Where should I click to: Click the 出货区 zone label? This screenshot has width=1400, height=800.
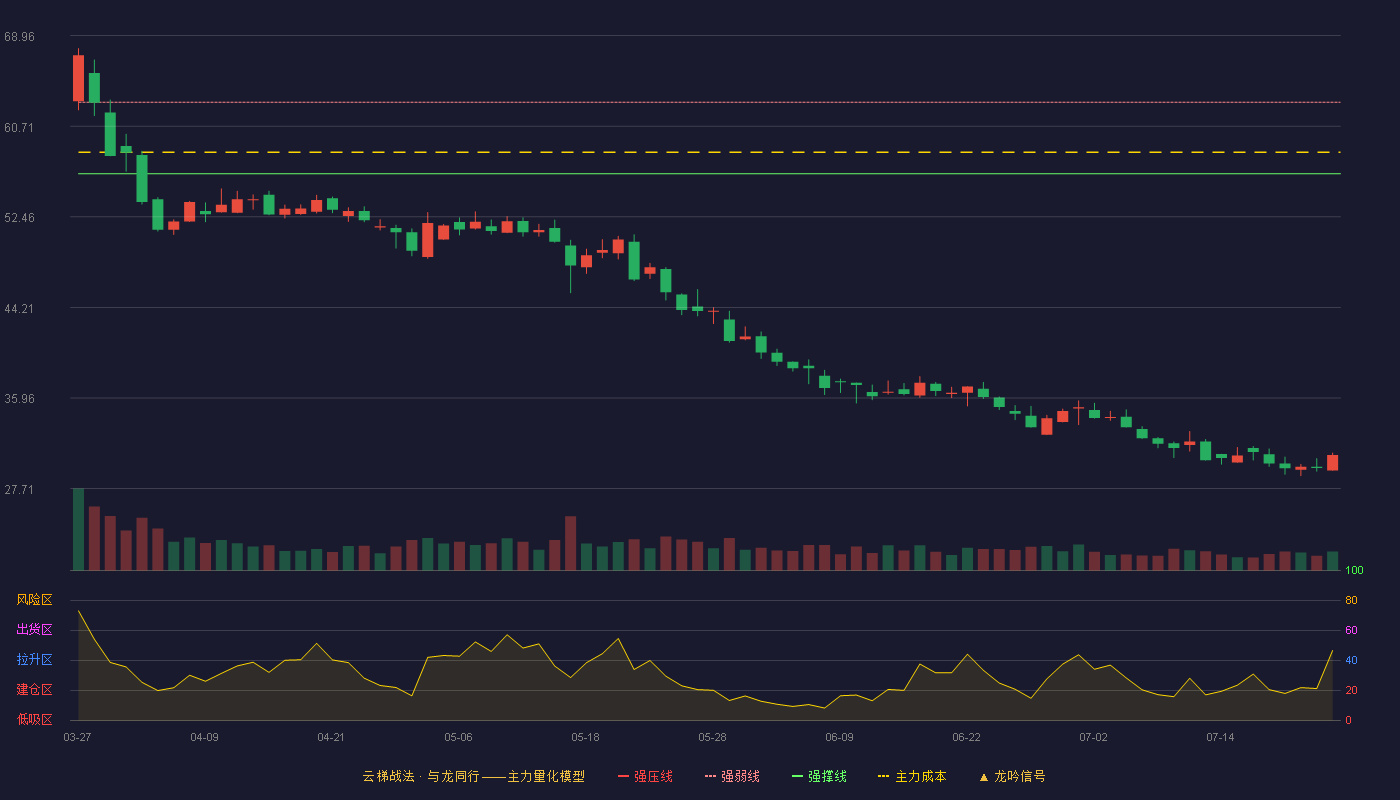[34, 630]
